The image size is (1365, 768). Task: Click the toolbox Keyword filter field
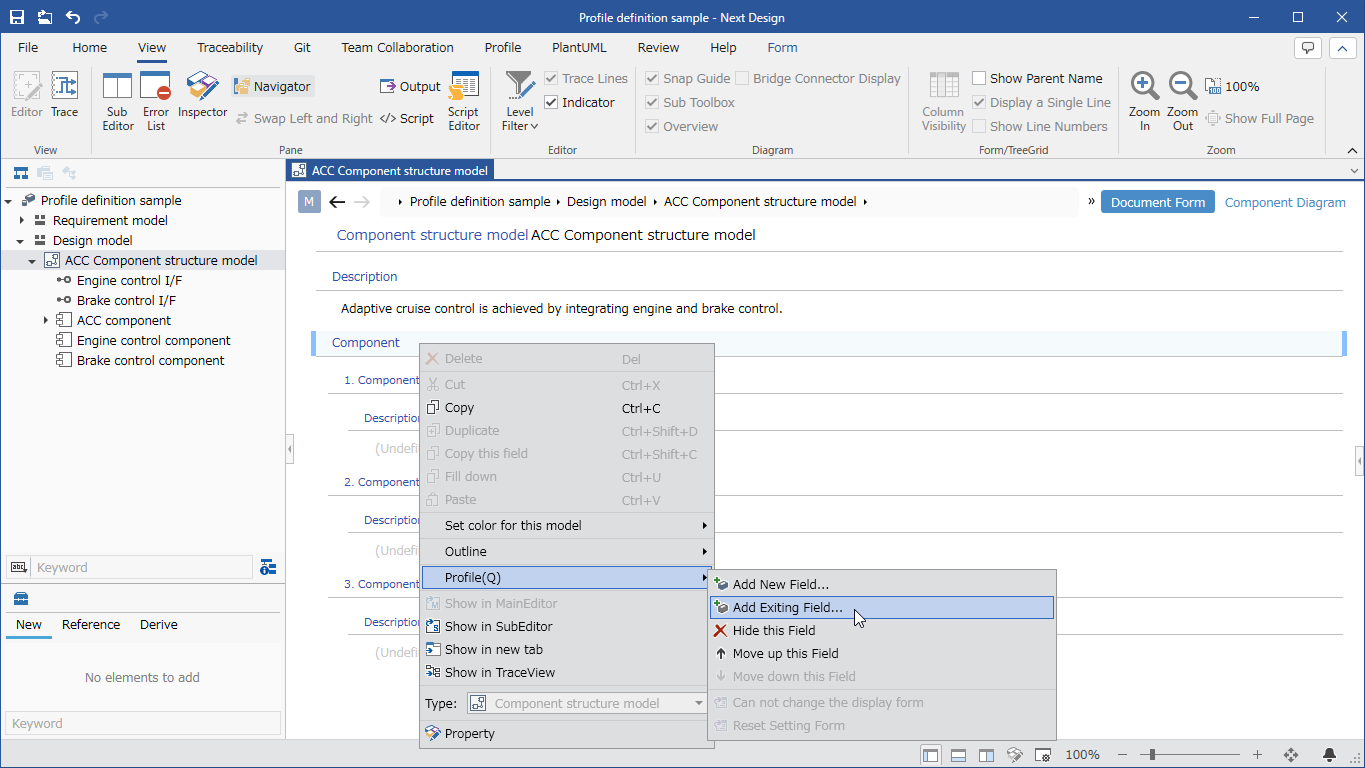pyautogui.click(x=143, y=723)
